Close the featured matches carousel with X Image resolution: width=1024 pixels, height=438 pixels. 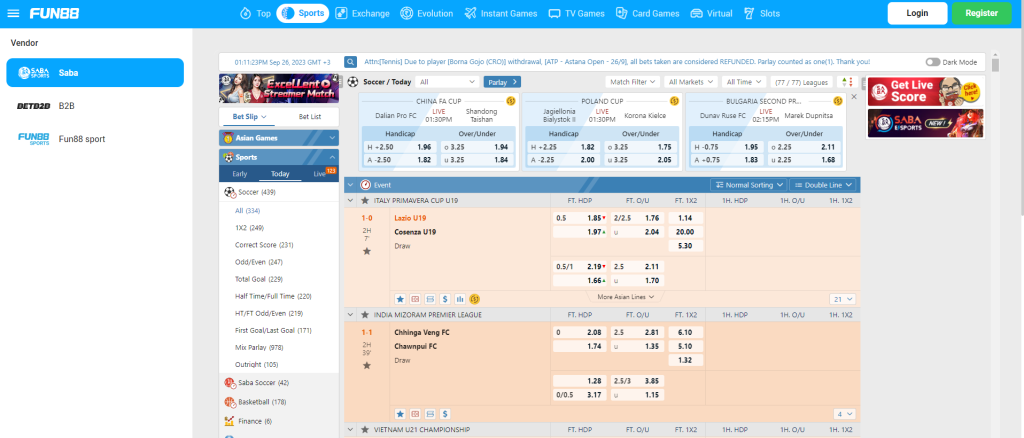[853, 98]
